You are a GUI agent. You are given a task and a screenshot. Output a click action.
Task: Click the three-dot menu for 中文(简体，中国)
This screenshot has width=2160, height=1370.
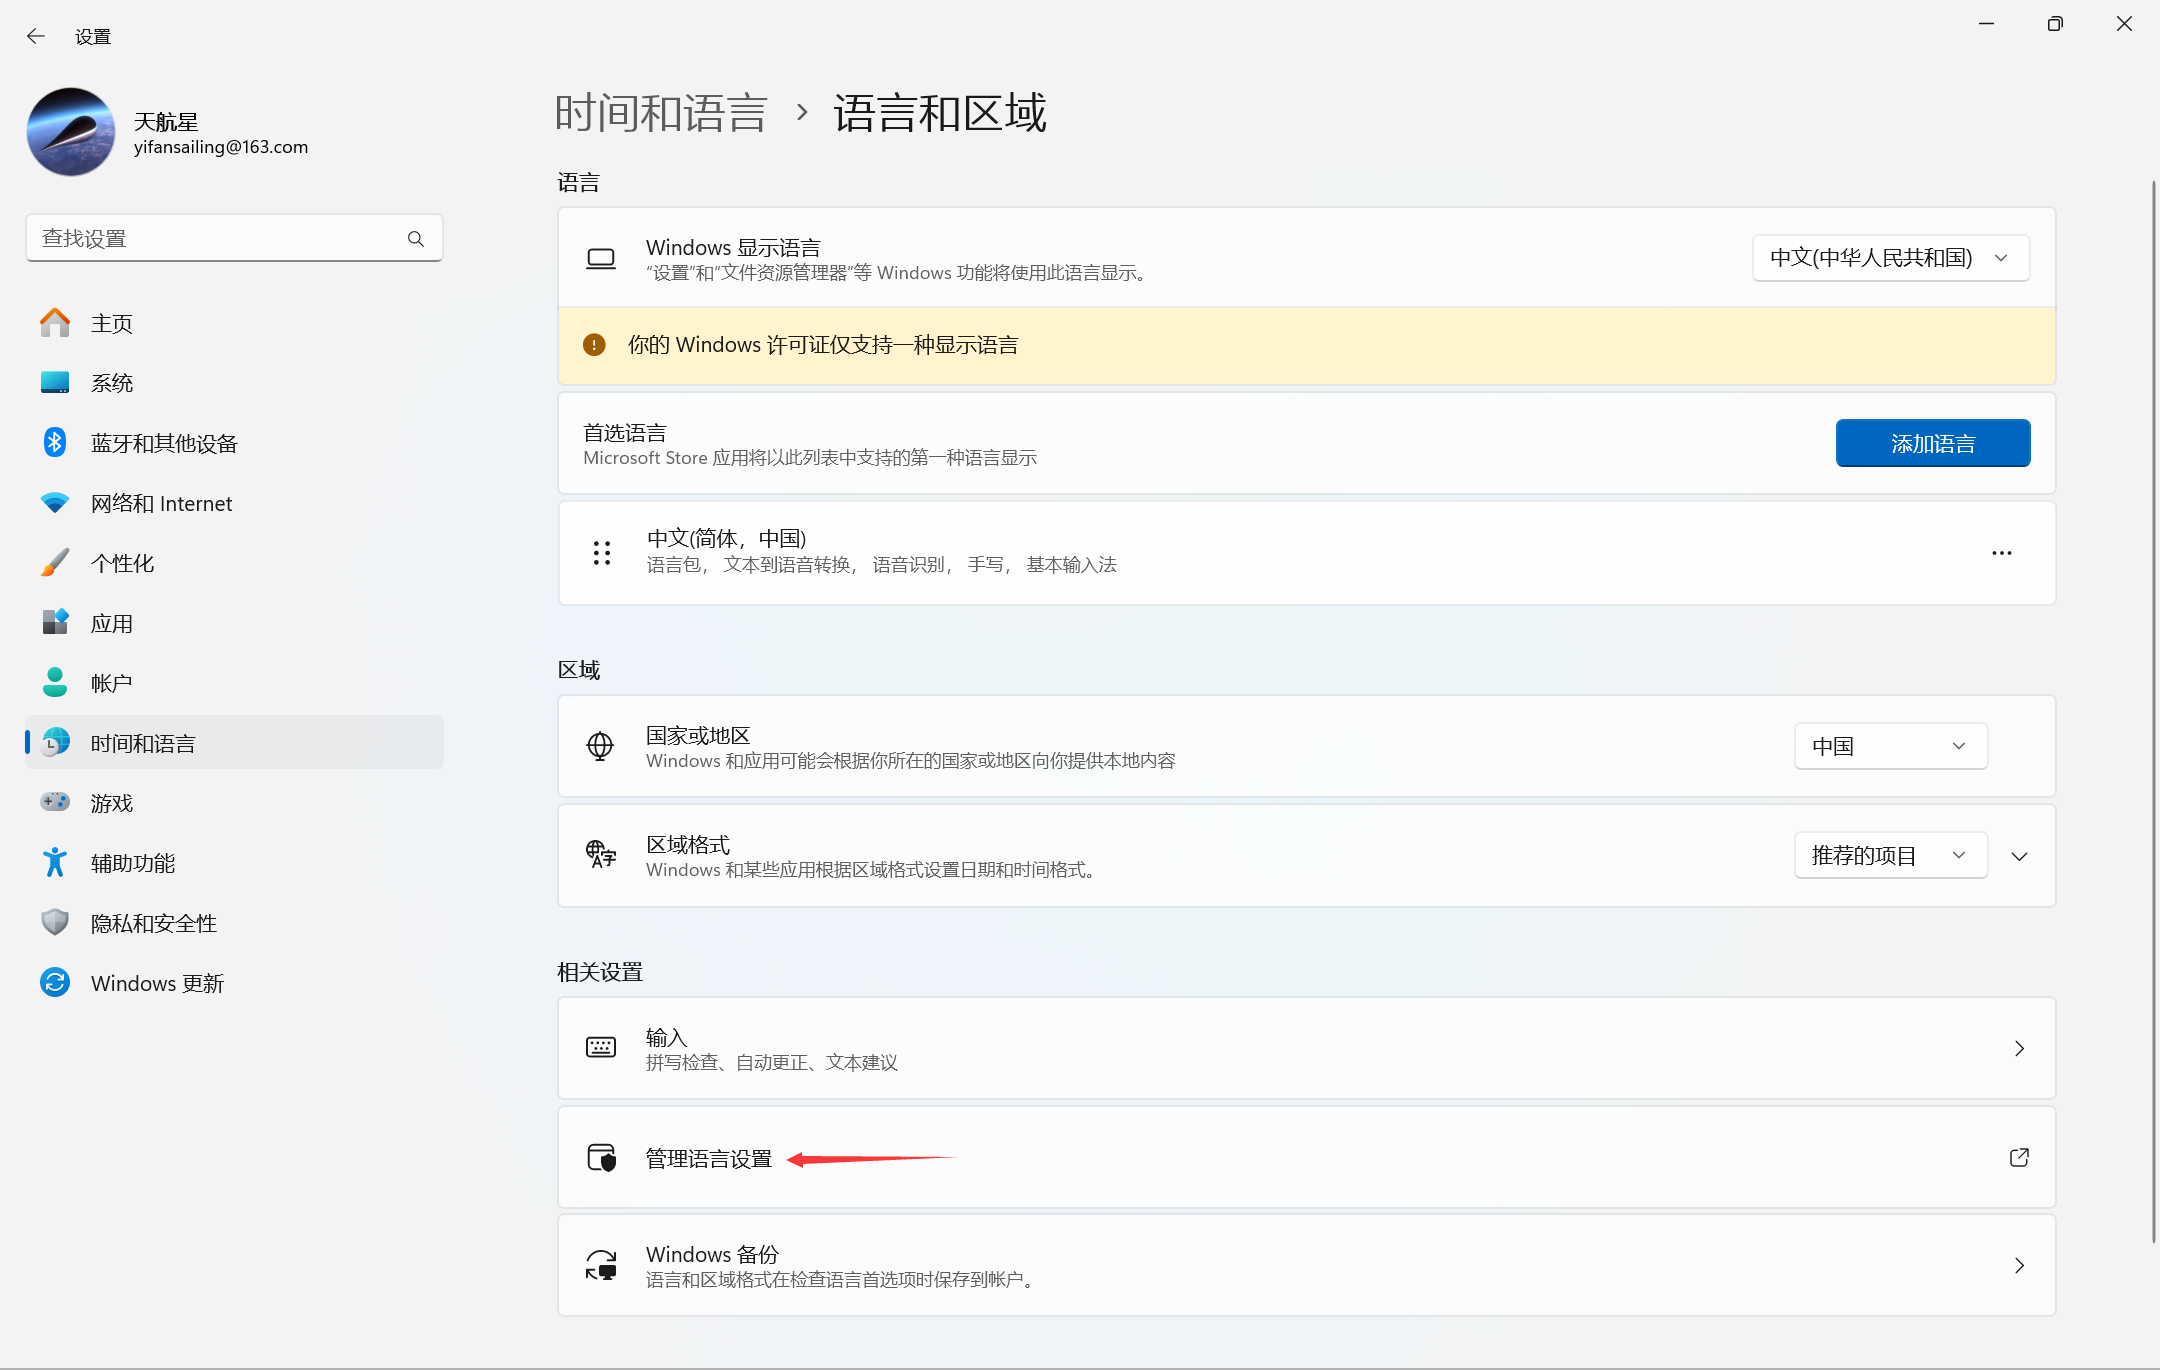[2001, 553]
